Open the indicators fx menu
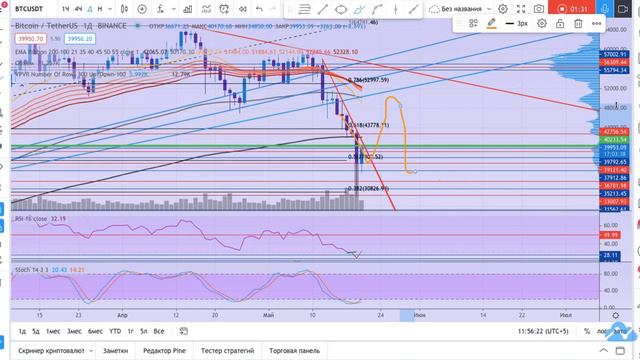640x360 pixels. (161, 9)
